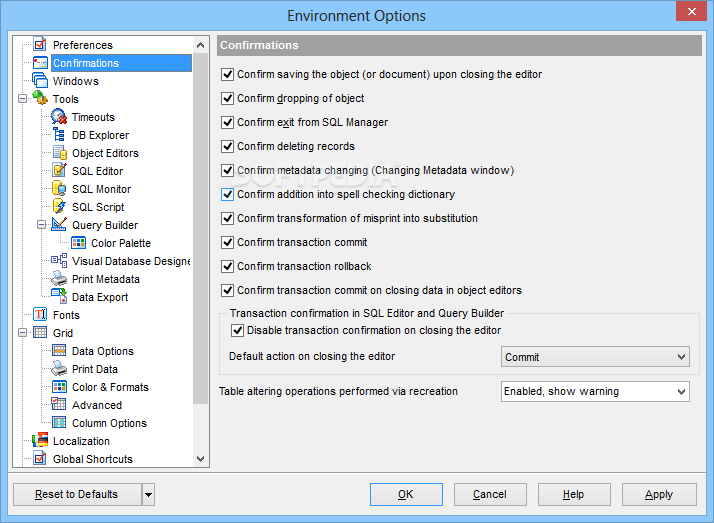Select Object Editors tree item
The height and width of the screenshot is (523, 714).
tap(105, 153)
